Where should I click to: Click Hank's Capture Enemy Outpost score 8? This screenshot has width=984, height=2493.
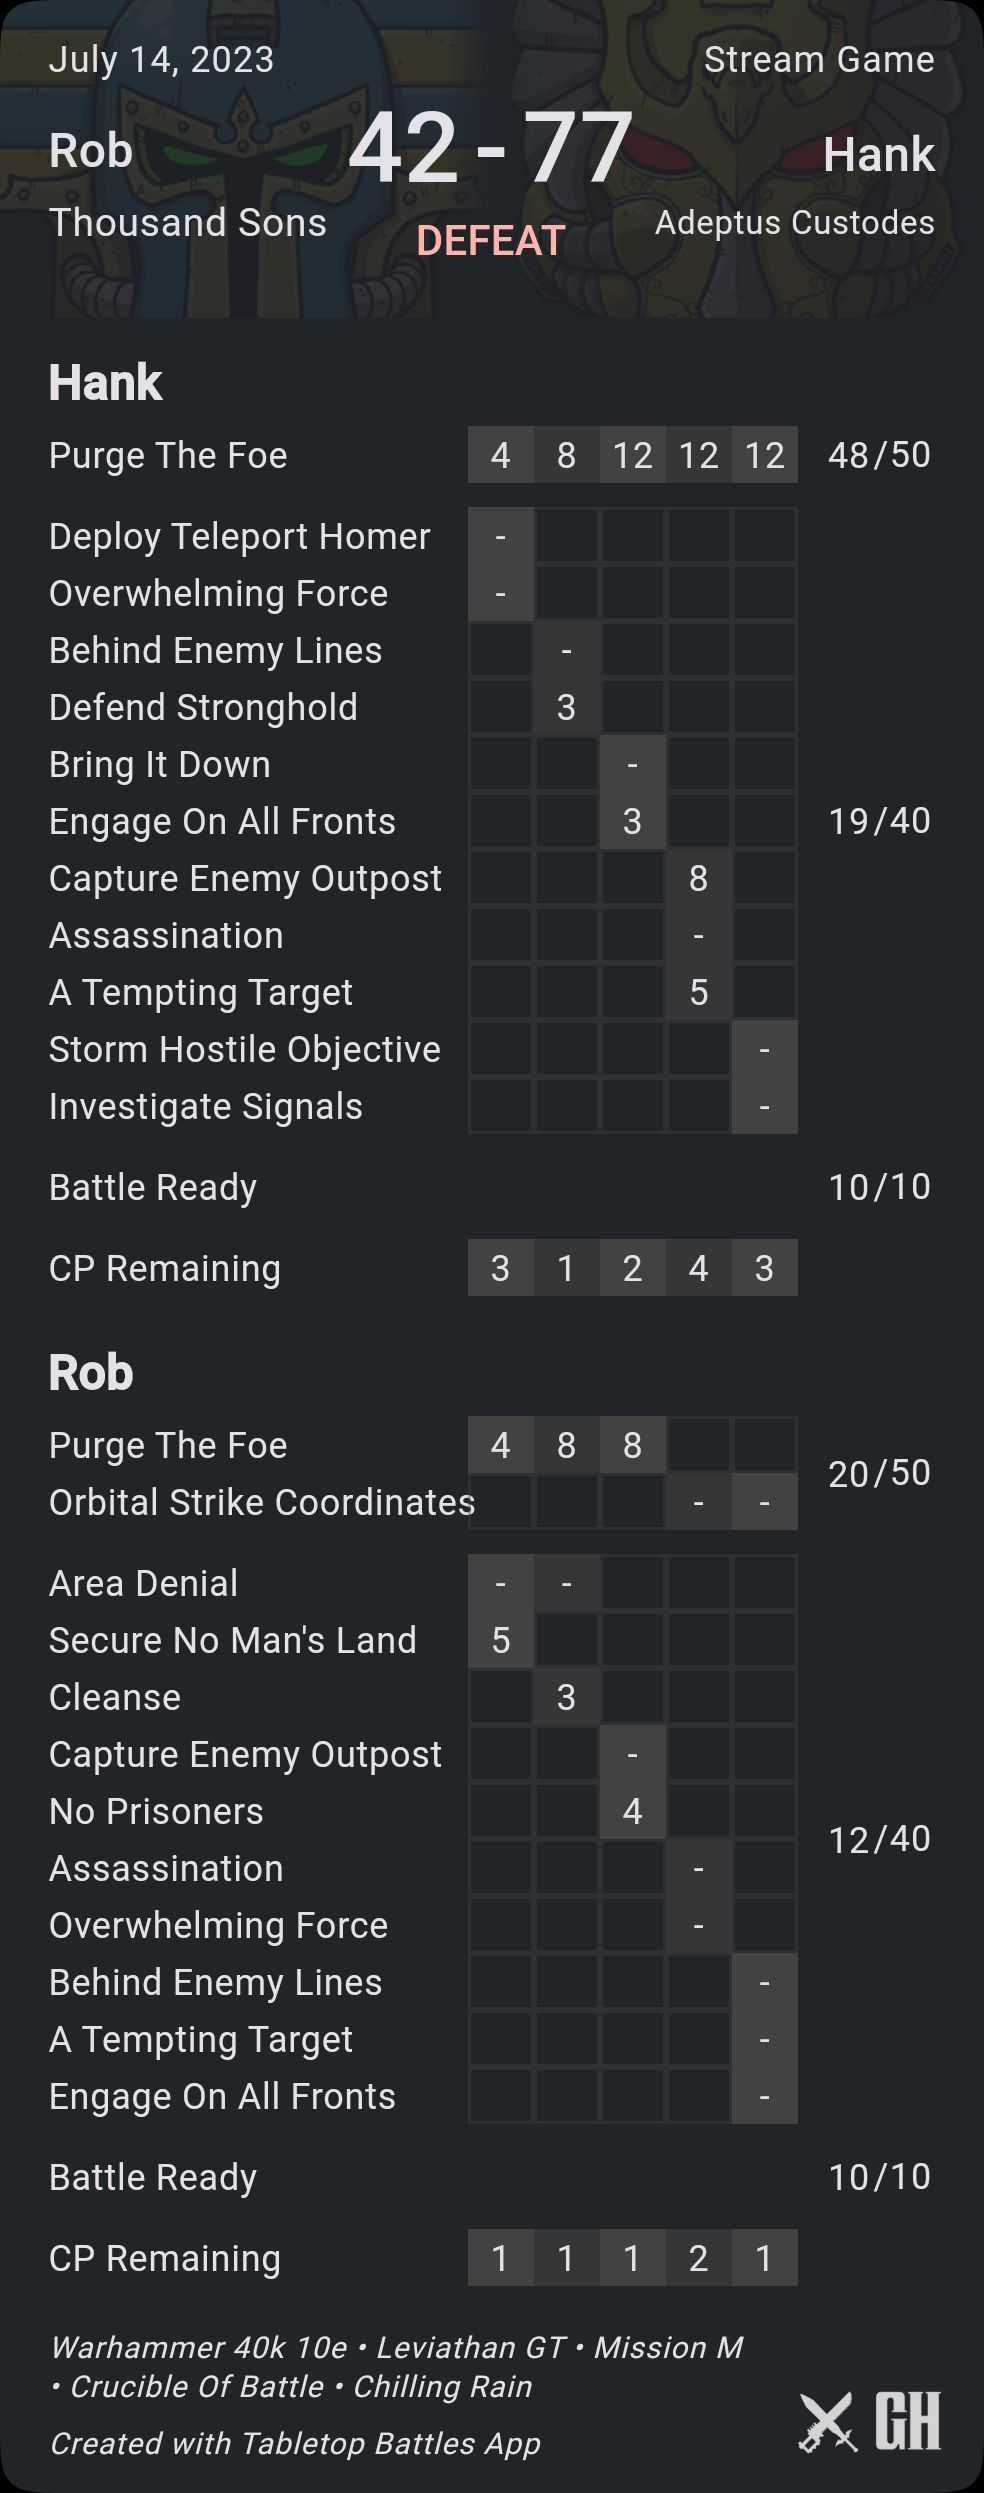point(698,878)
